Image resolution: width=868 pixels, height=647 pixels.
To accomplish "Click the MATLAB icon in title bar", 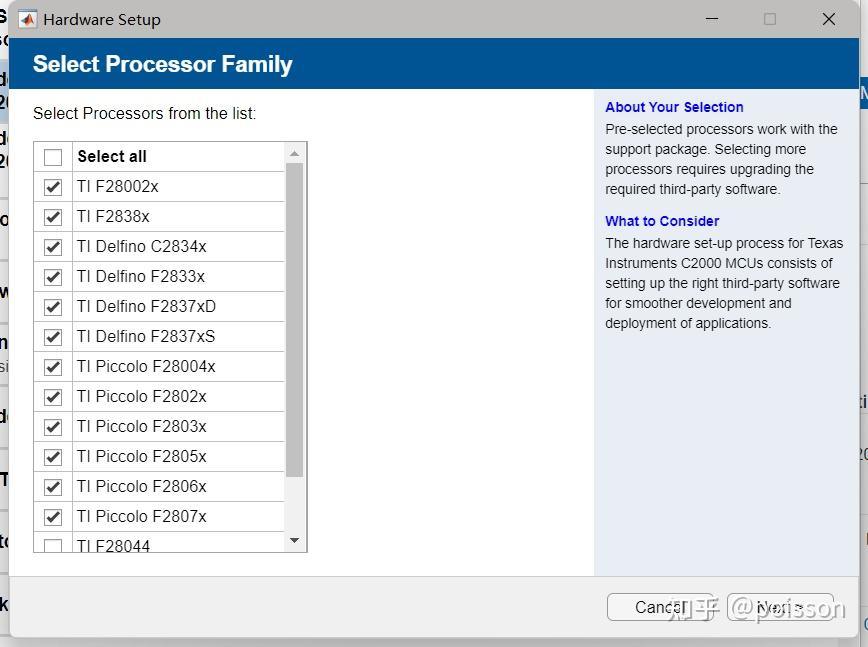I will click(28, 19).
